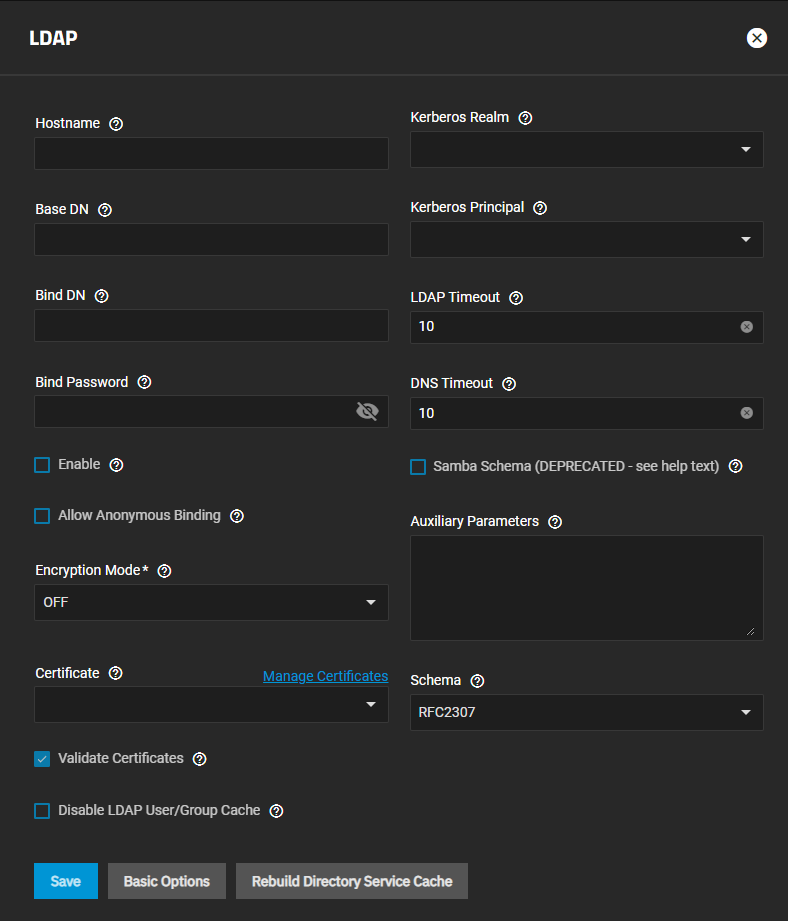
Task: Show help for Encryption Mode
Action: click(x=165, y=571)
